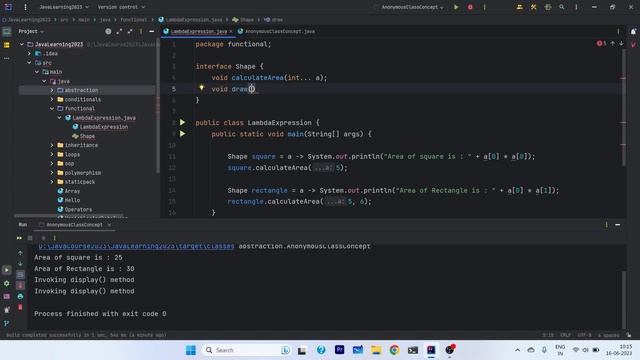
Task: Minimize the Run tool window
Action: pyautogui.click(x=618, y=224)
